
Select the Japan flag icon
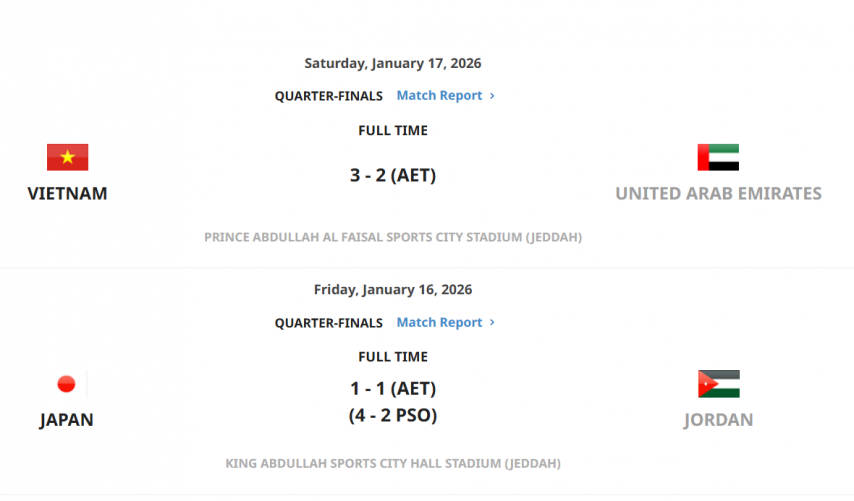[66, 384]
